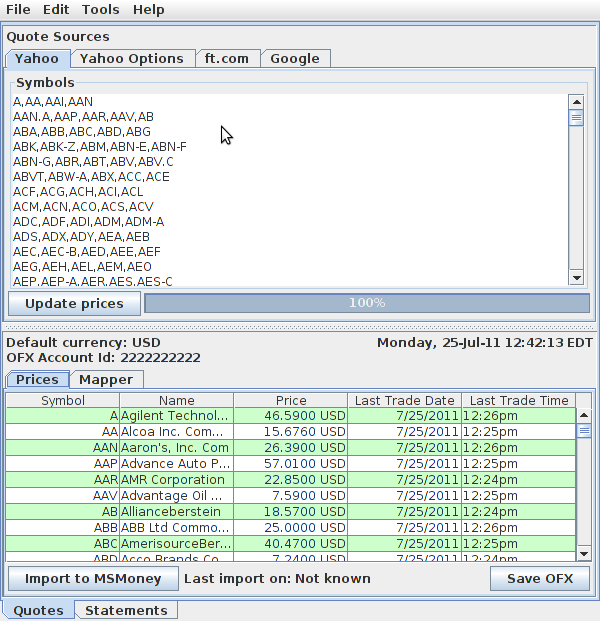Open the File menu
Viewport: 600px width, 621px height.
pyautogui.click(x=18, y=10)
